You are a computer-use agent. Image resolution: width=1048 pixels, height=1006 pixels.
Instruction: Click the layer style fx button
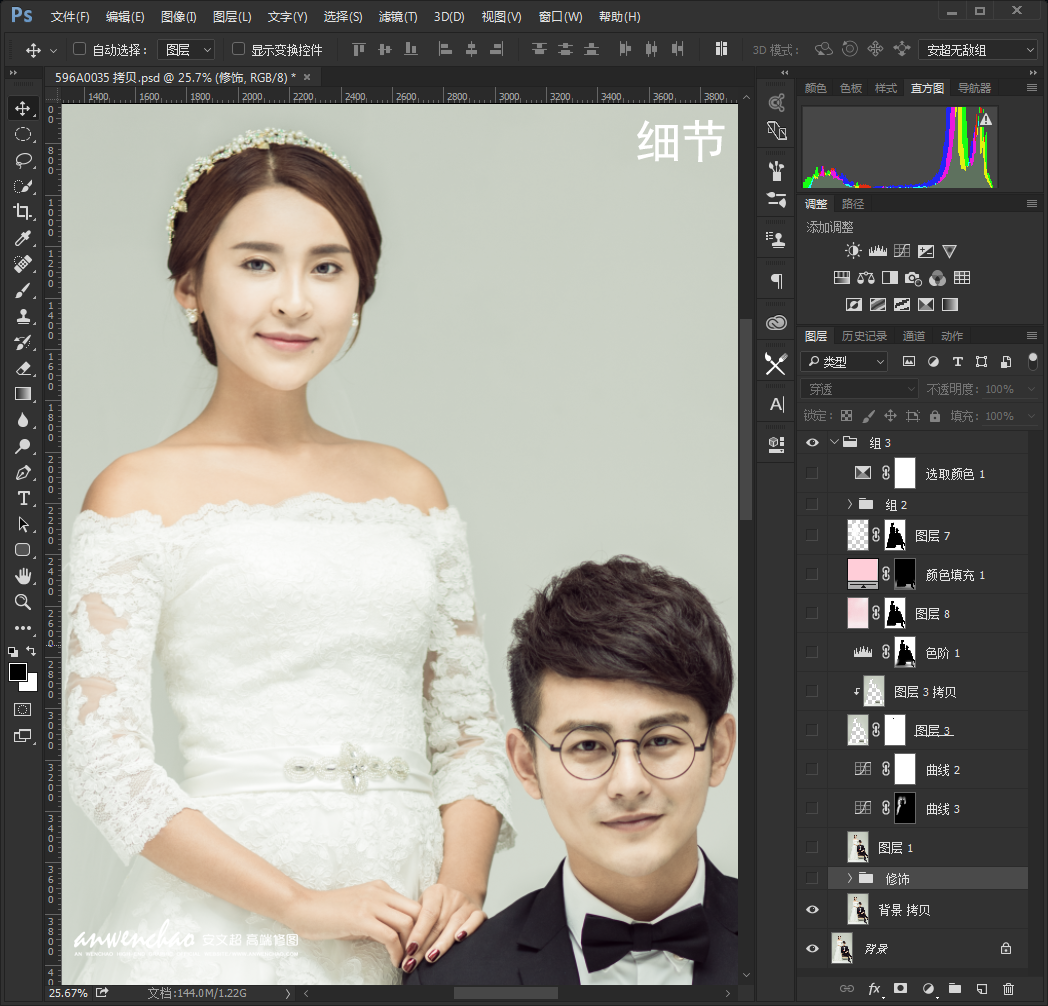[874, 989]
